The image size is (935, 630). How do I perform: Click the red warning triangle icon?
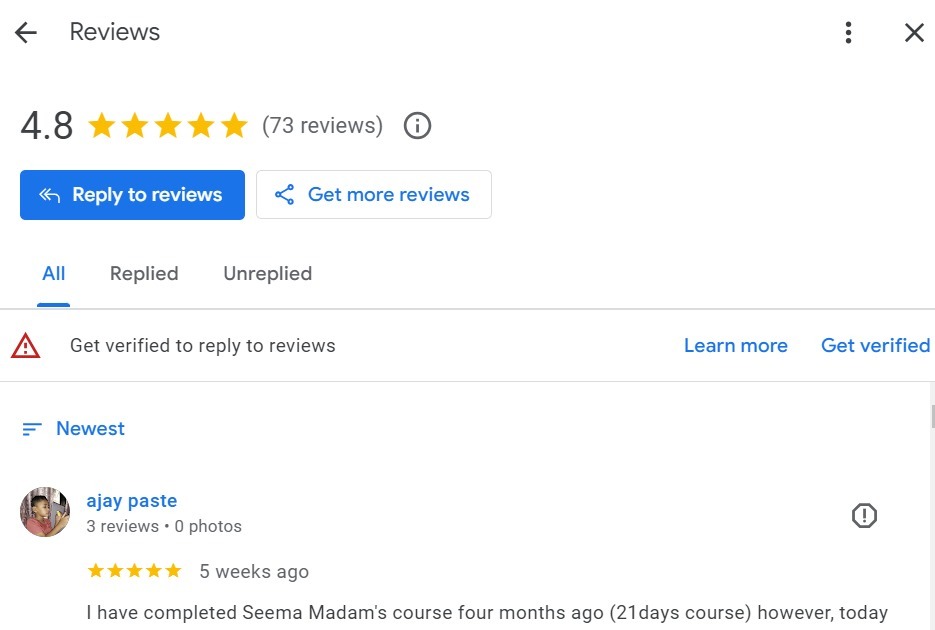(x=26, y=346)
